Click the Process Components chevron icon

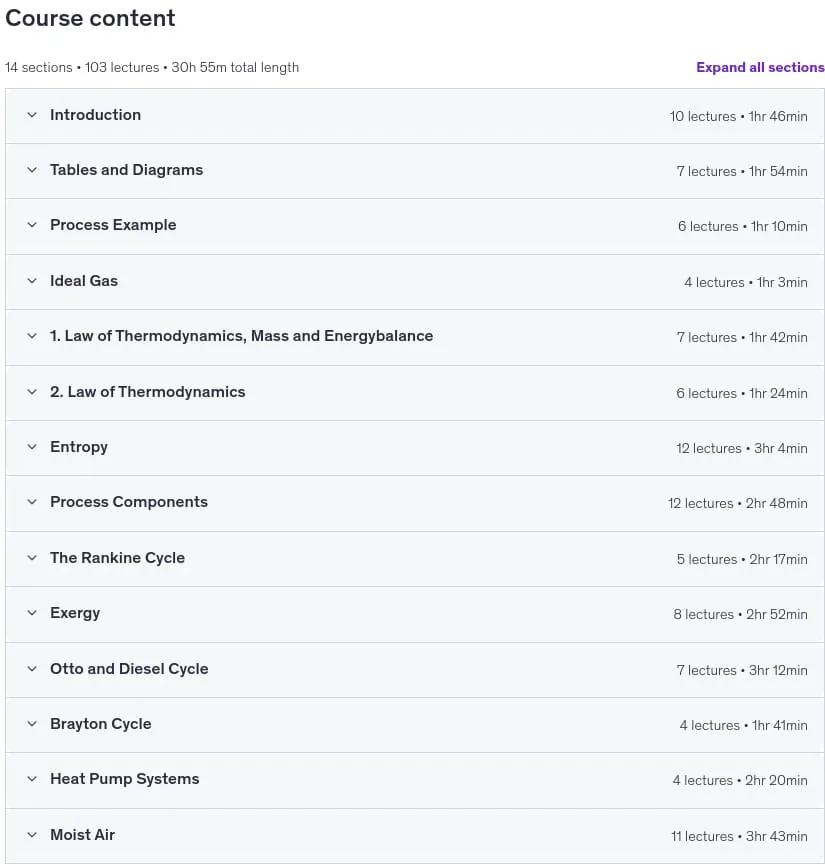(x=32, y=502)
